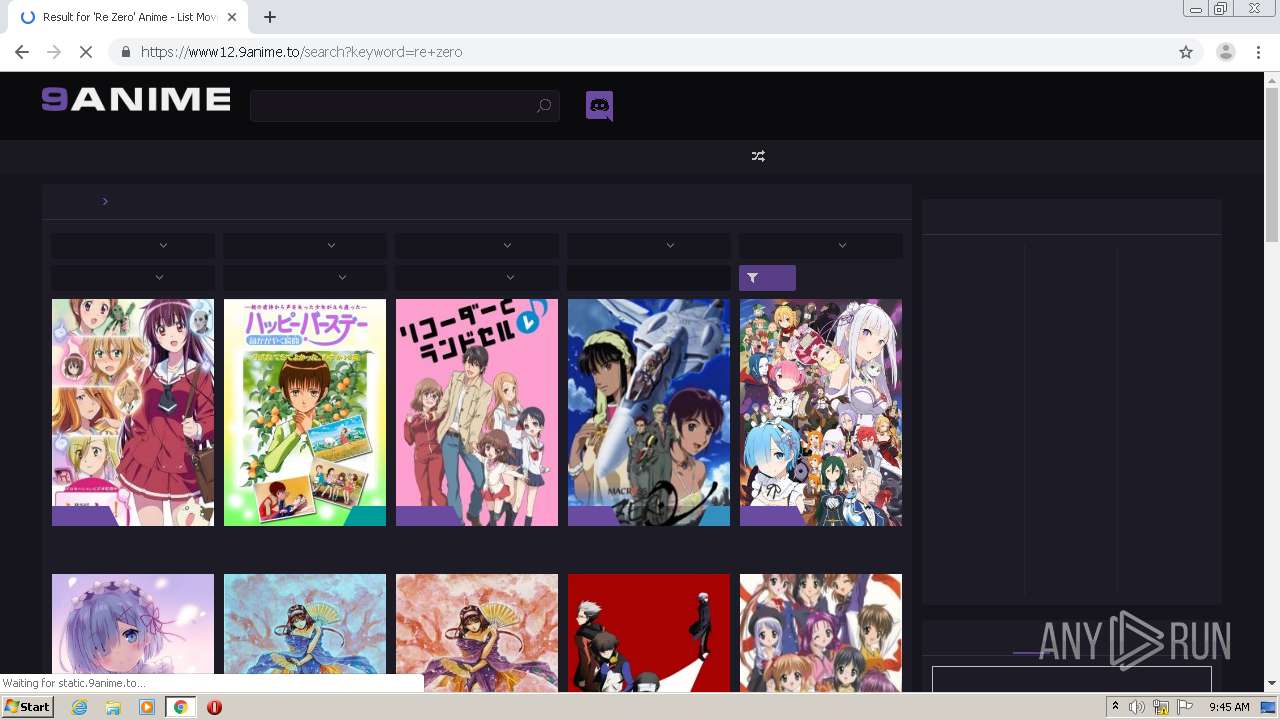The width and height of the screenshot is (1280, 720).
Task: Open the Re:Zero ensemble cast poster
Action: pyautogui.click(x=821, y=412)
